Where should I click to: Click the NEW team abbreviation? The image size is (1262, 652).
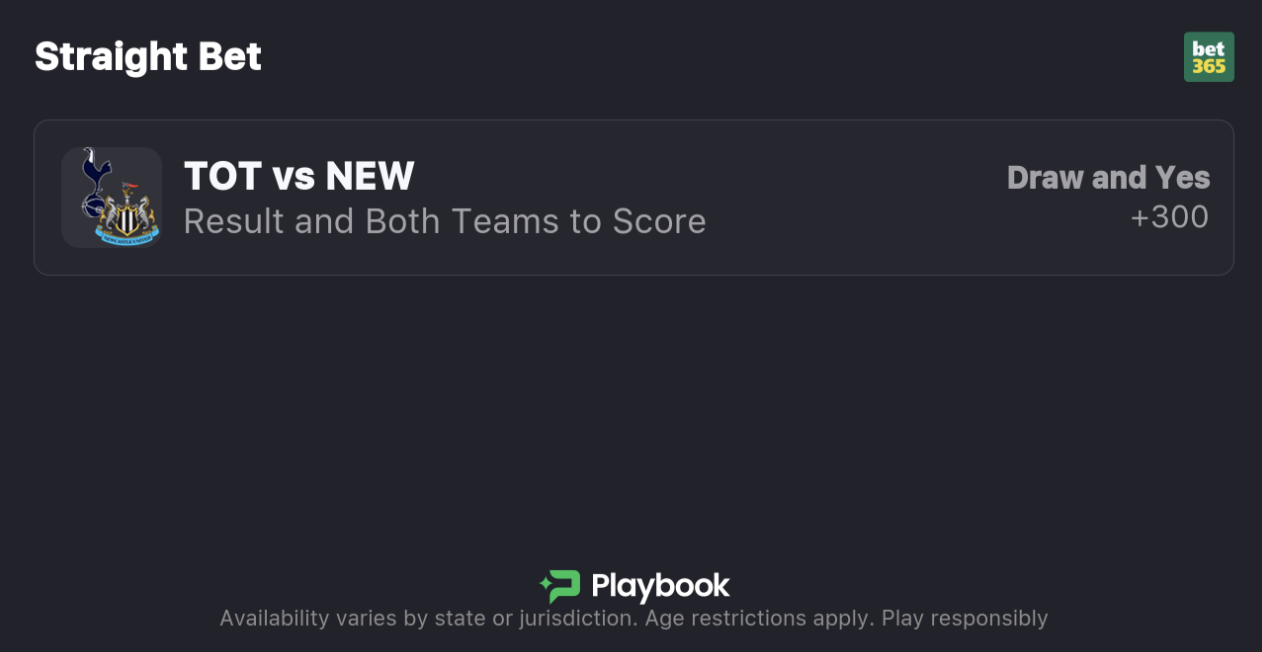370,177
